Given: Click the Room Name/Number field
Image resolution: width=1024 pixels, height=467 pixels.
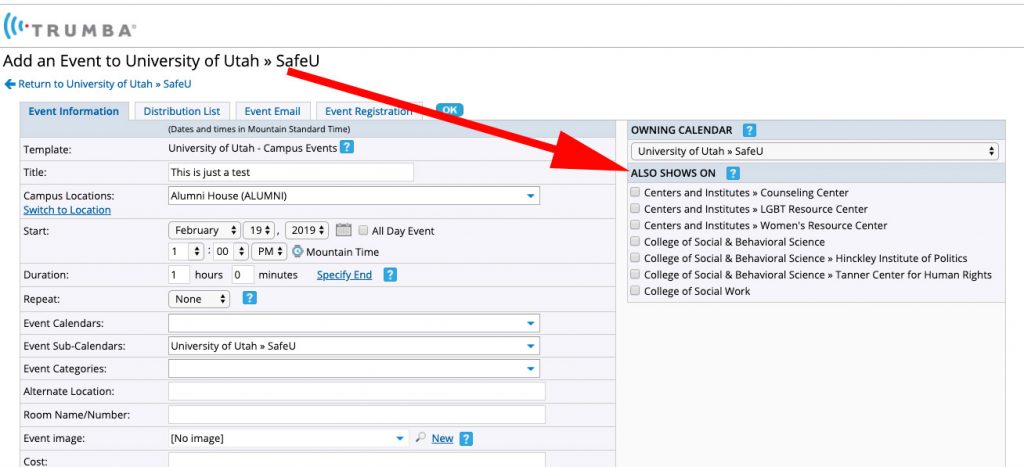Looking at the screenshot, I should point(357,415).
